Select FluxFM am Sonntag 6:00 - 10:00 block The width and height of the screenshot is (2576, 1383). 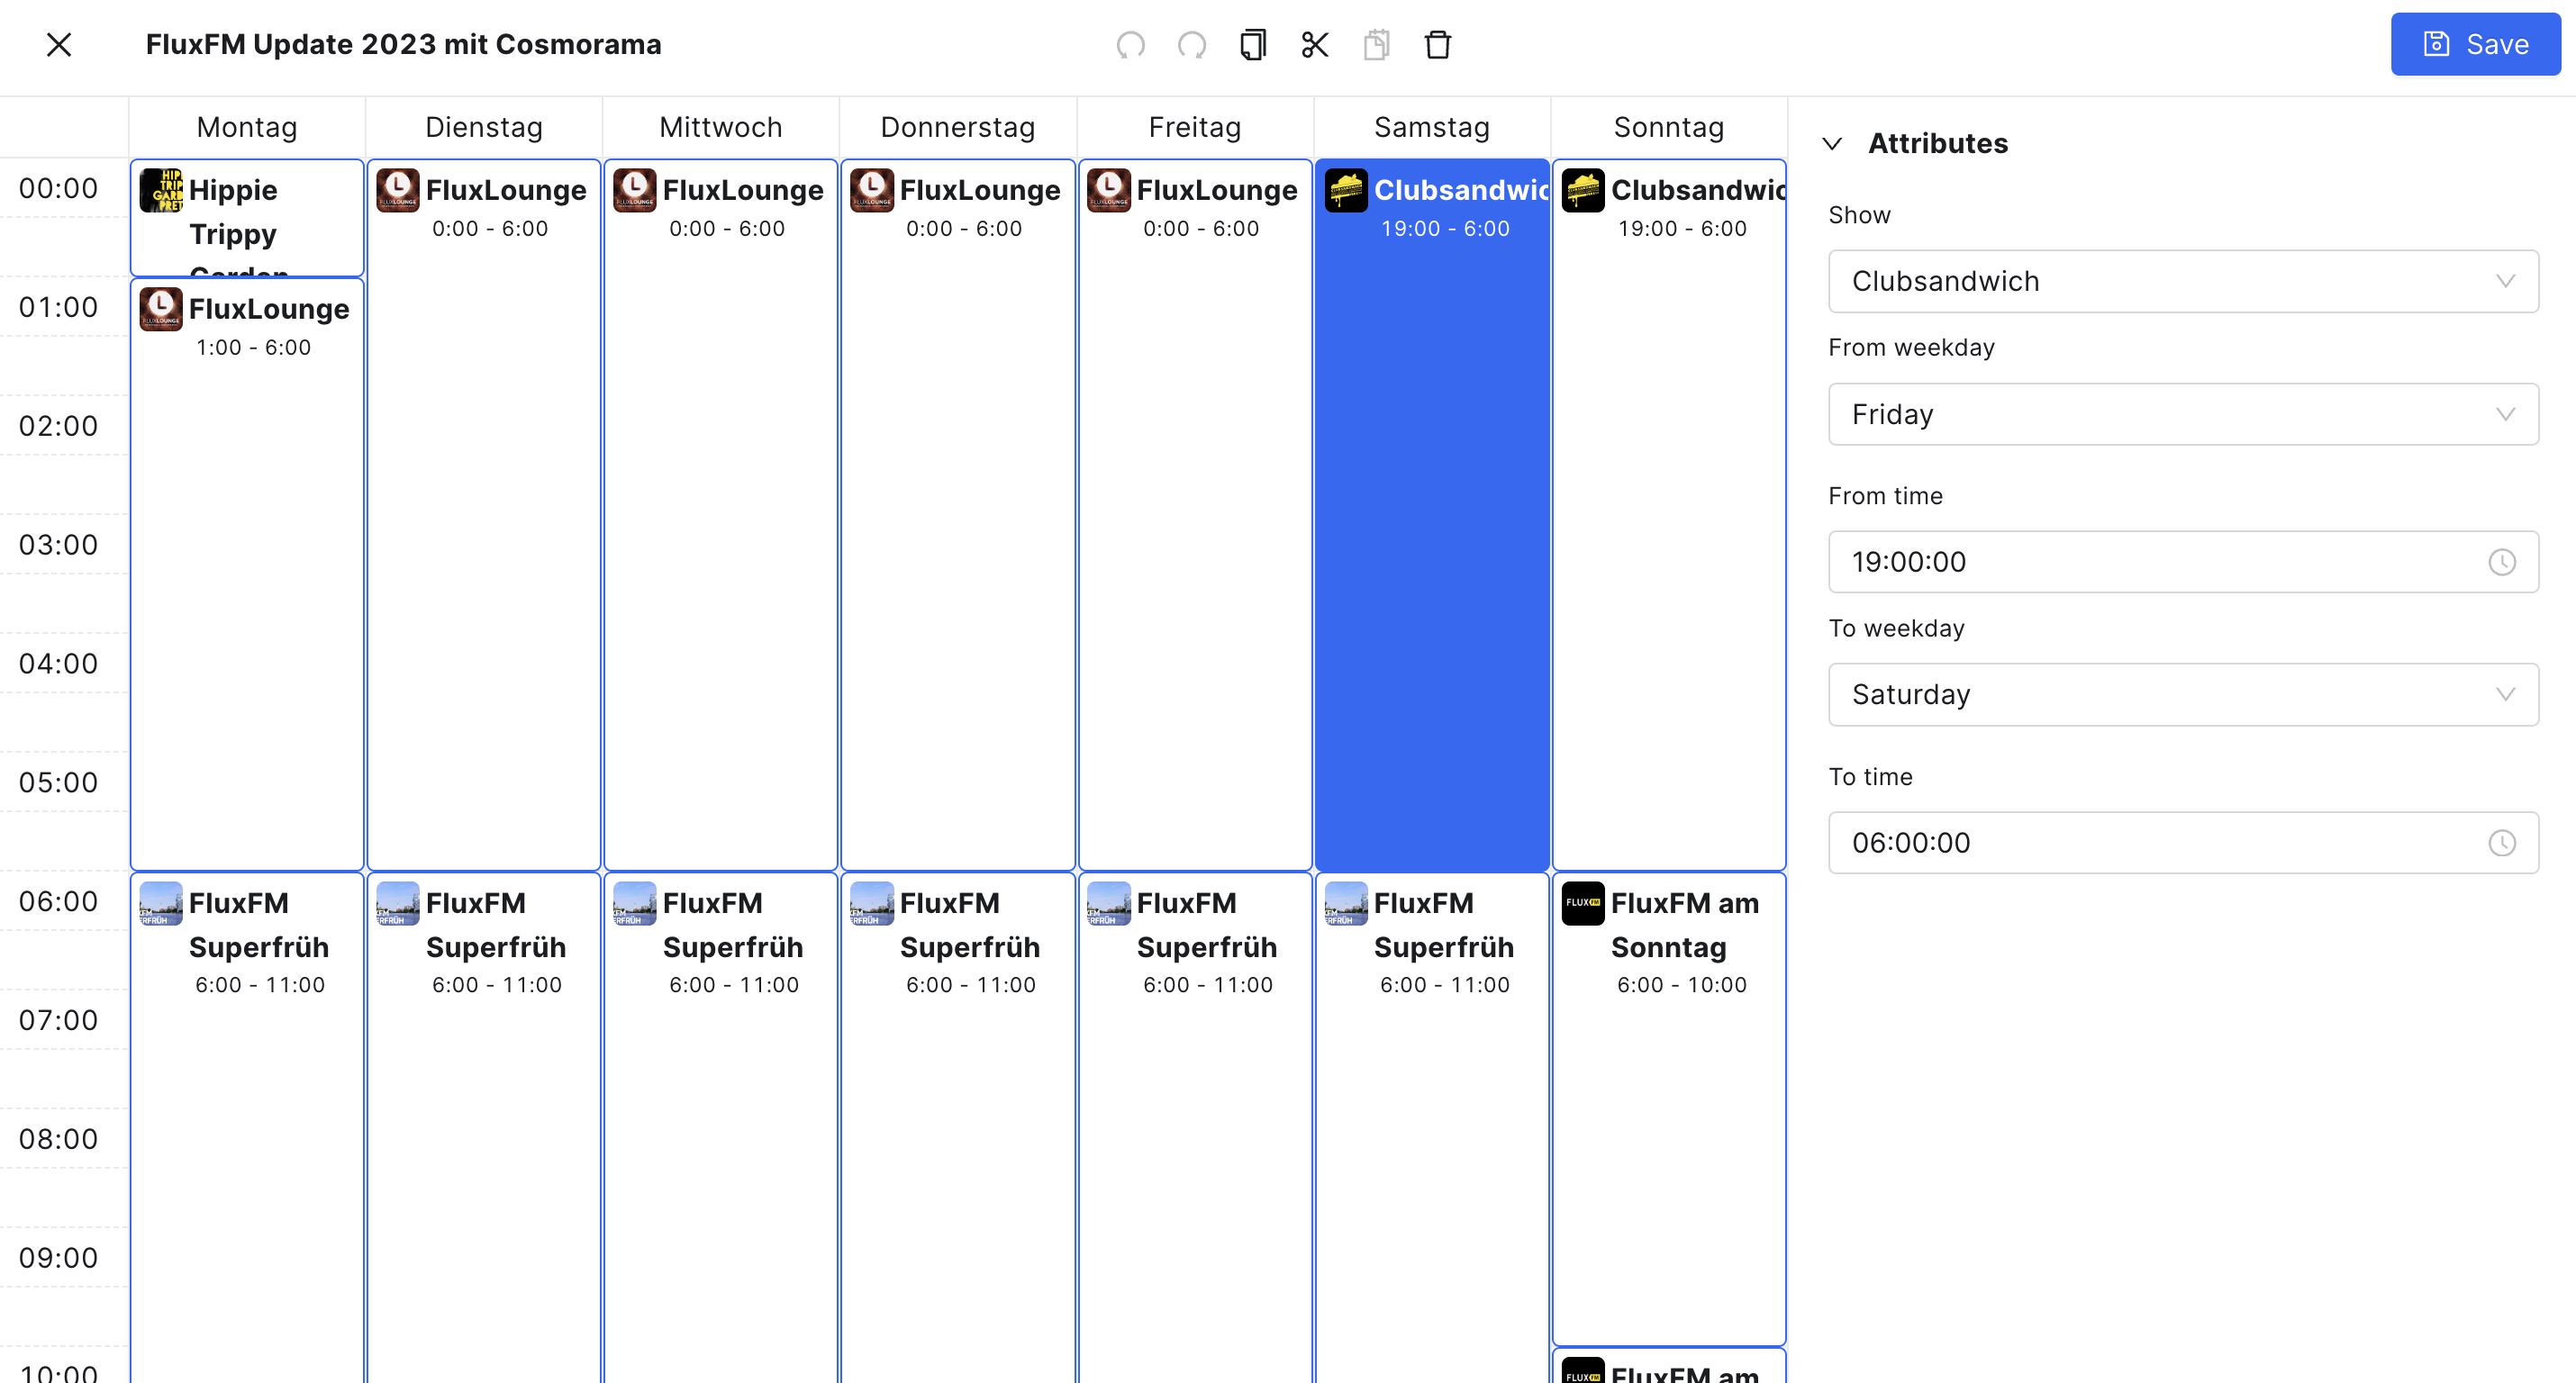click(x=1668, y=1109)
